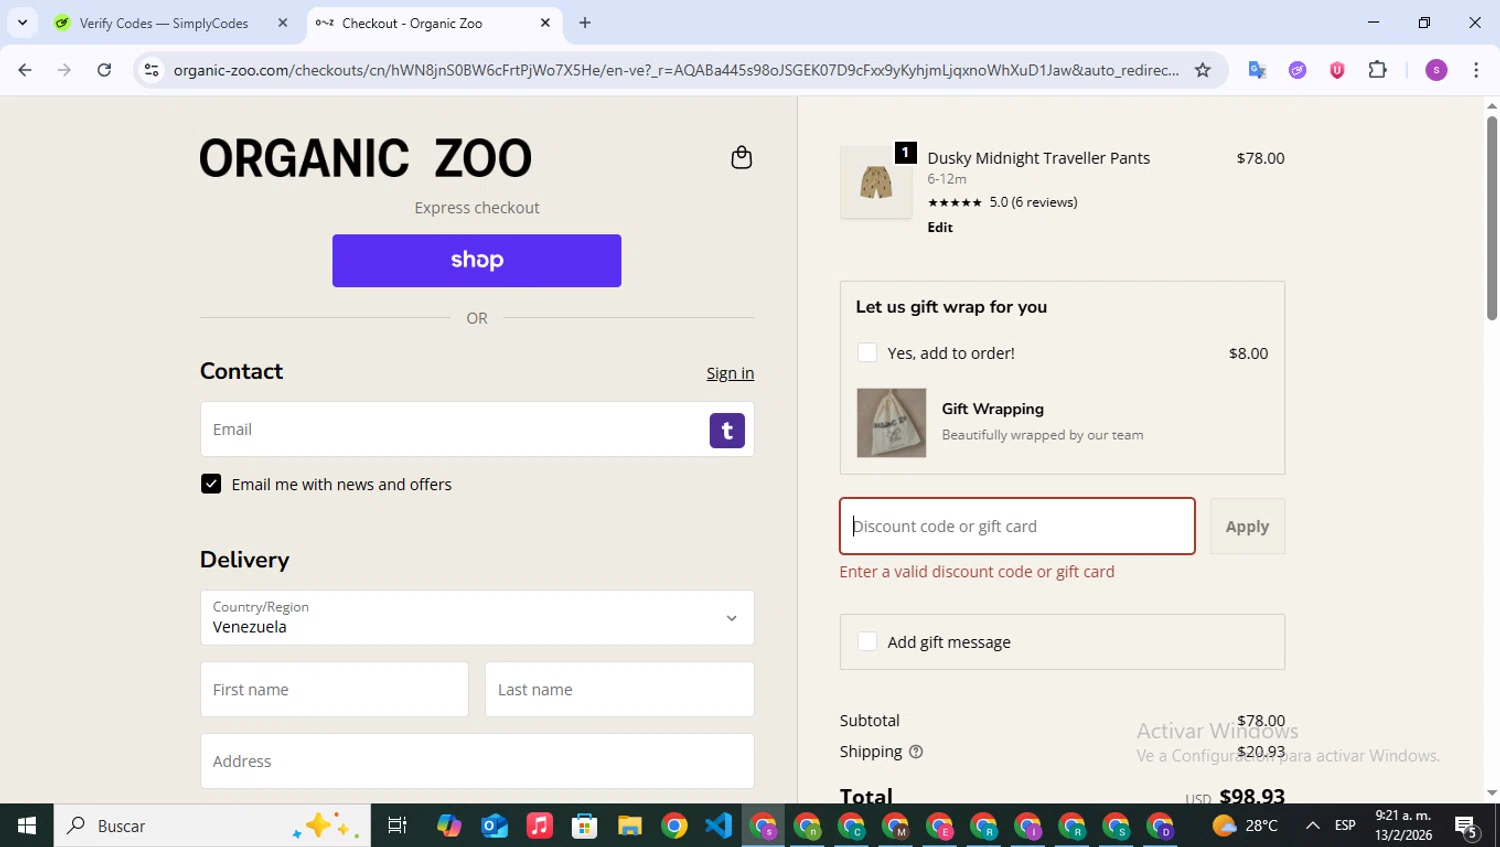Screen dimensions: 1500x847
Task: Open a new browser tab
Action: point(585,23)
